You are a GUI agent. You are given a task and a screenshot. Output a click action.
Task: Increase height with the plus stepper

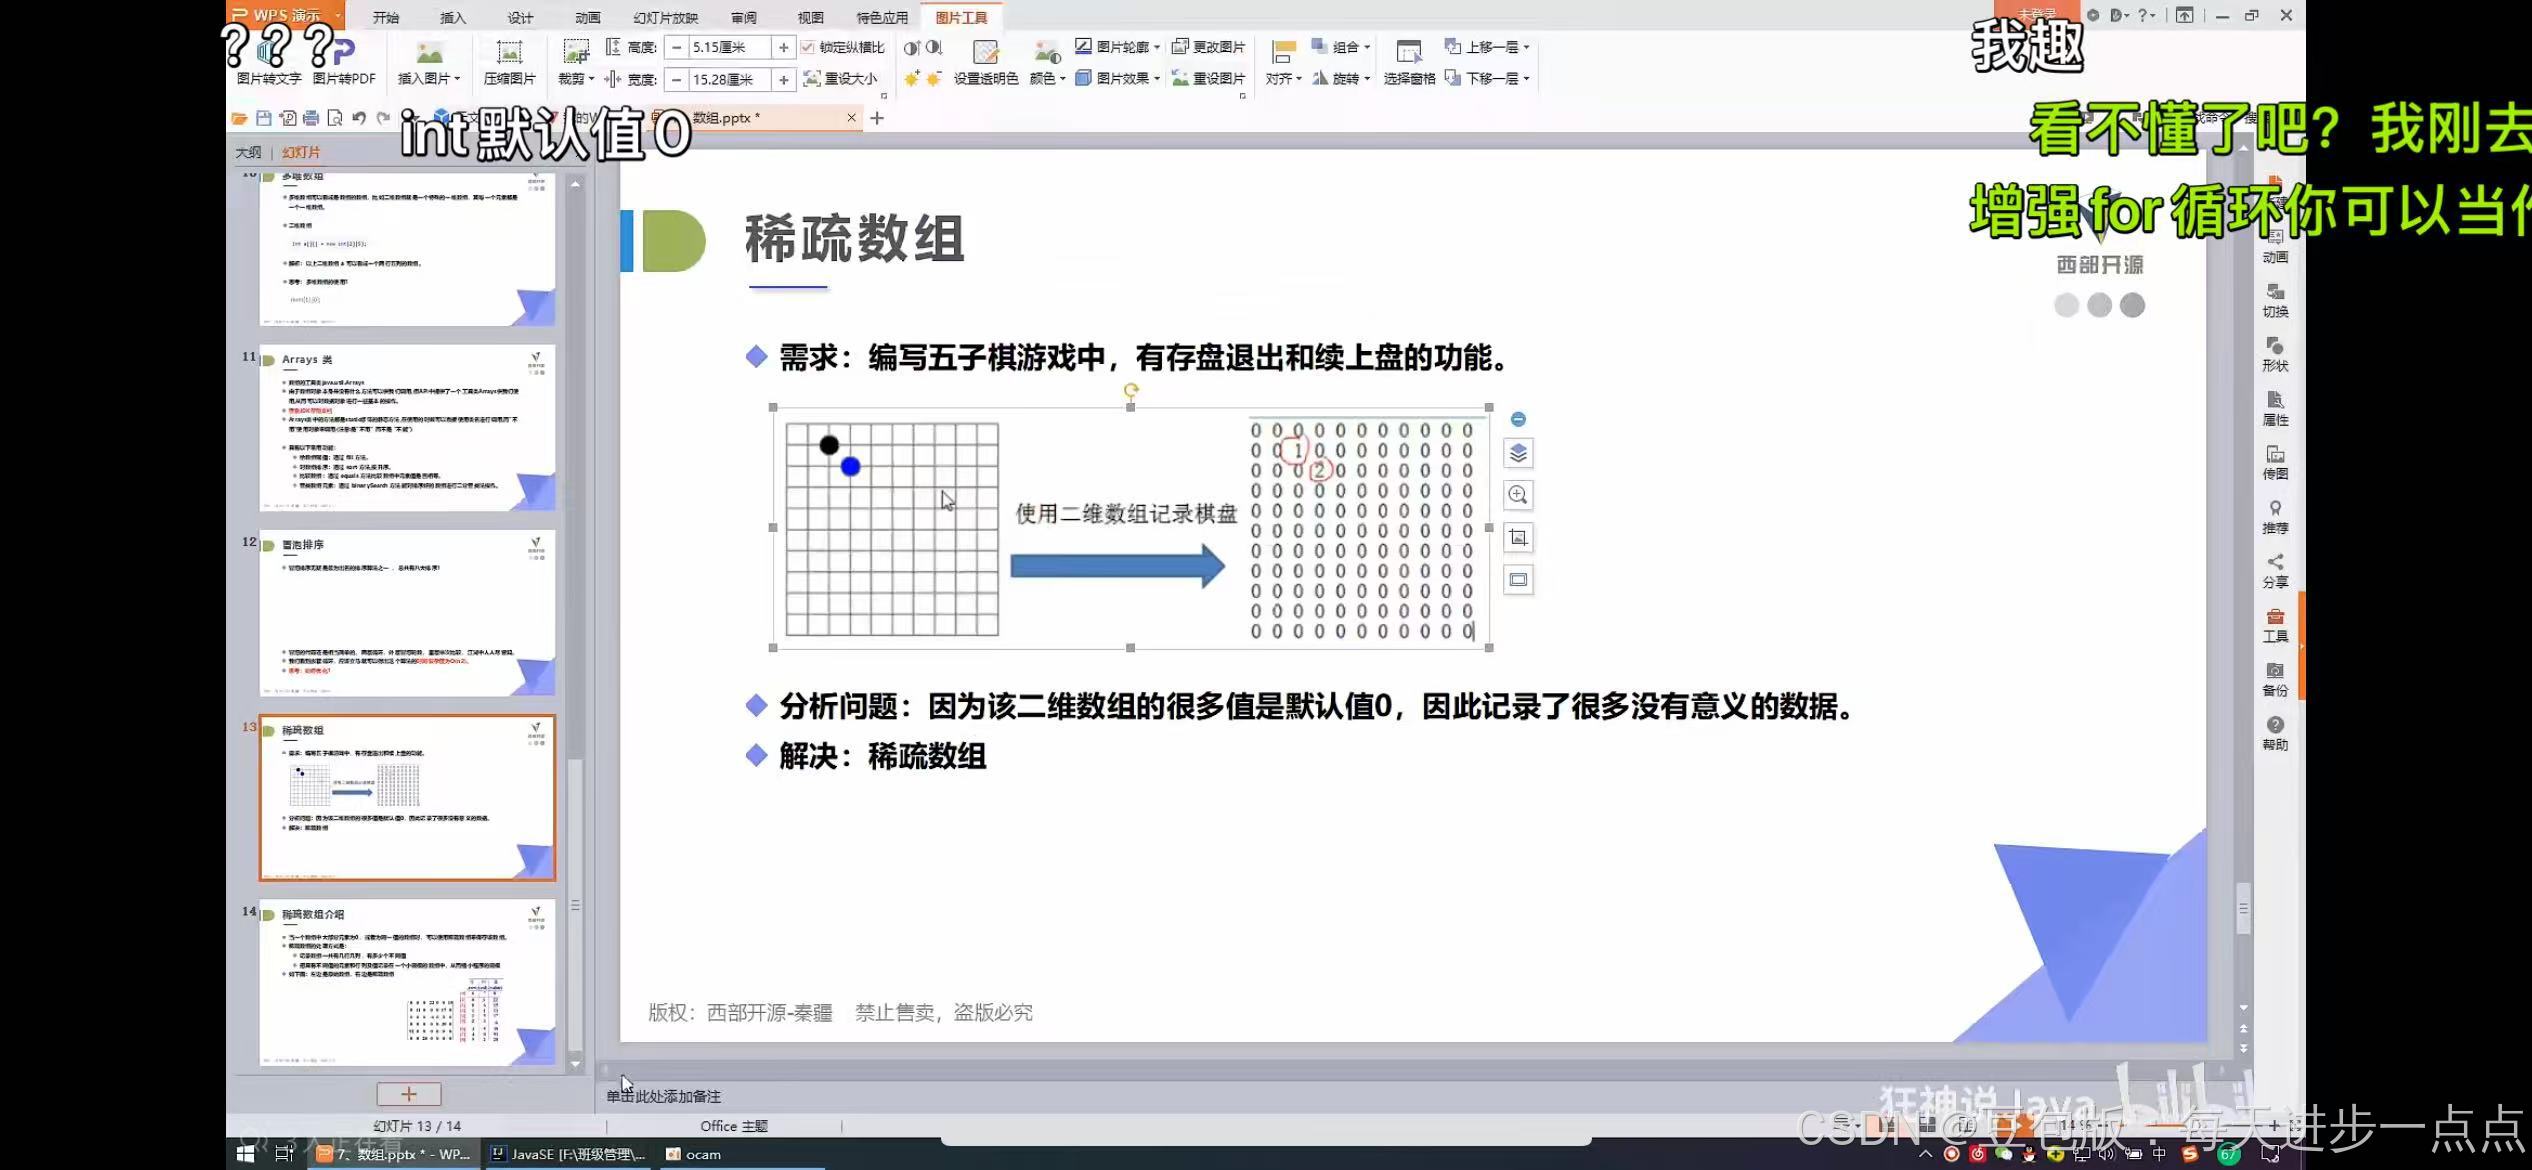(x=783, y=47)
